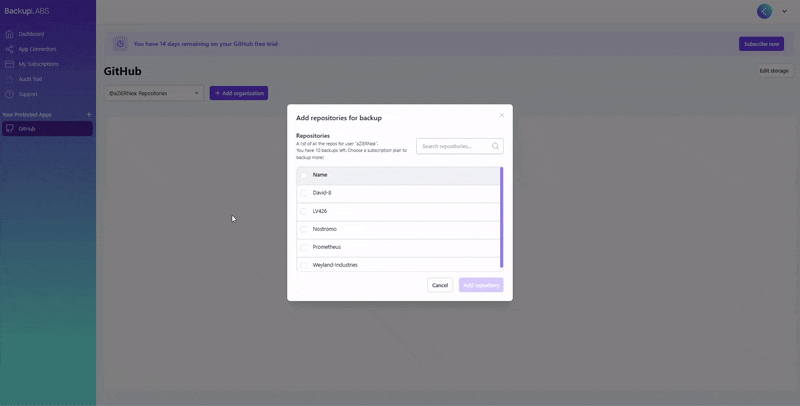800x406 pixels.
Task: Click the David-8 repository name
Action: (x=322, y=193)
